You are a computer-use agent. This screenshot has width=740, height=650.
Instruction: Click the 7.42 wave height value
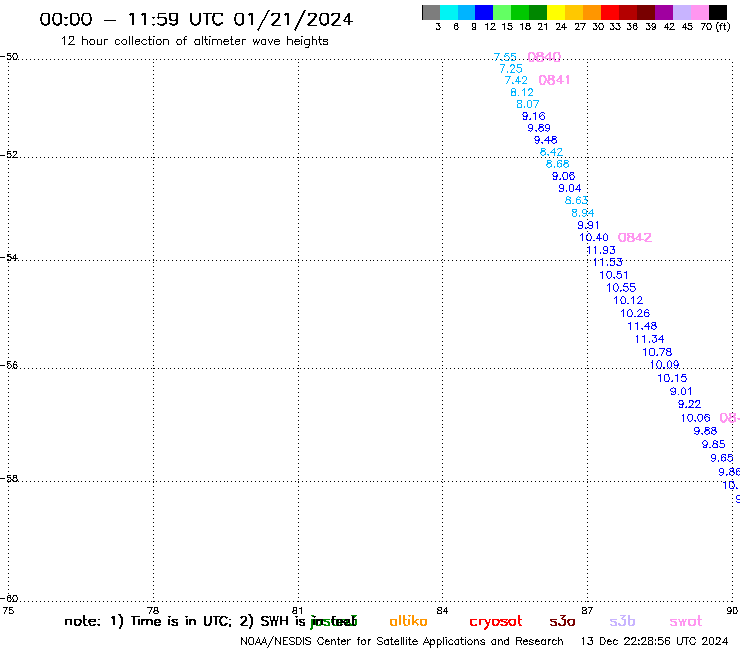click(x=516, y=80)
